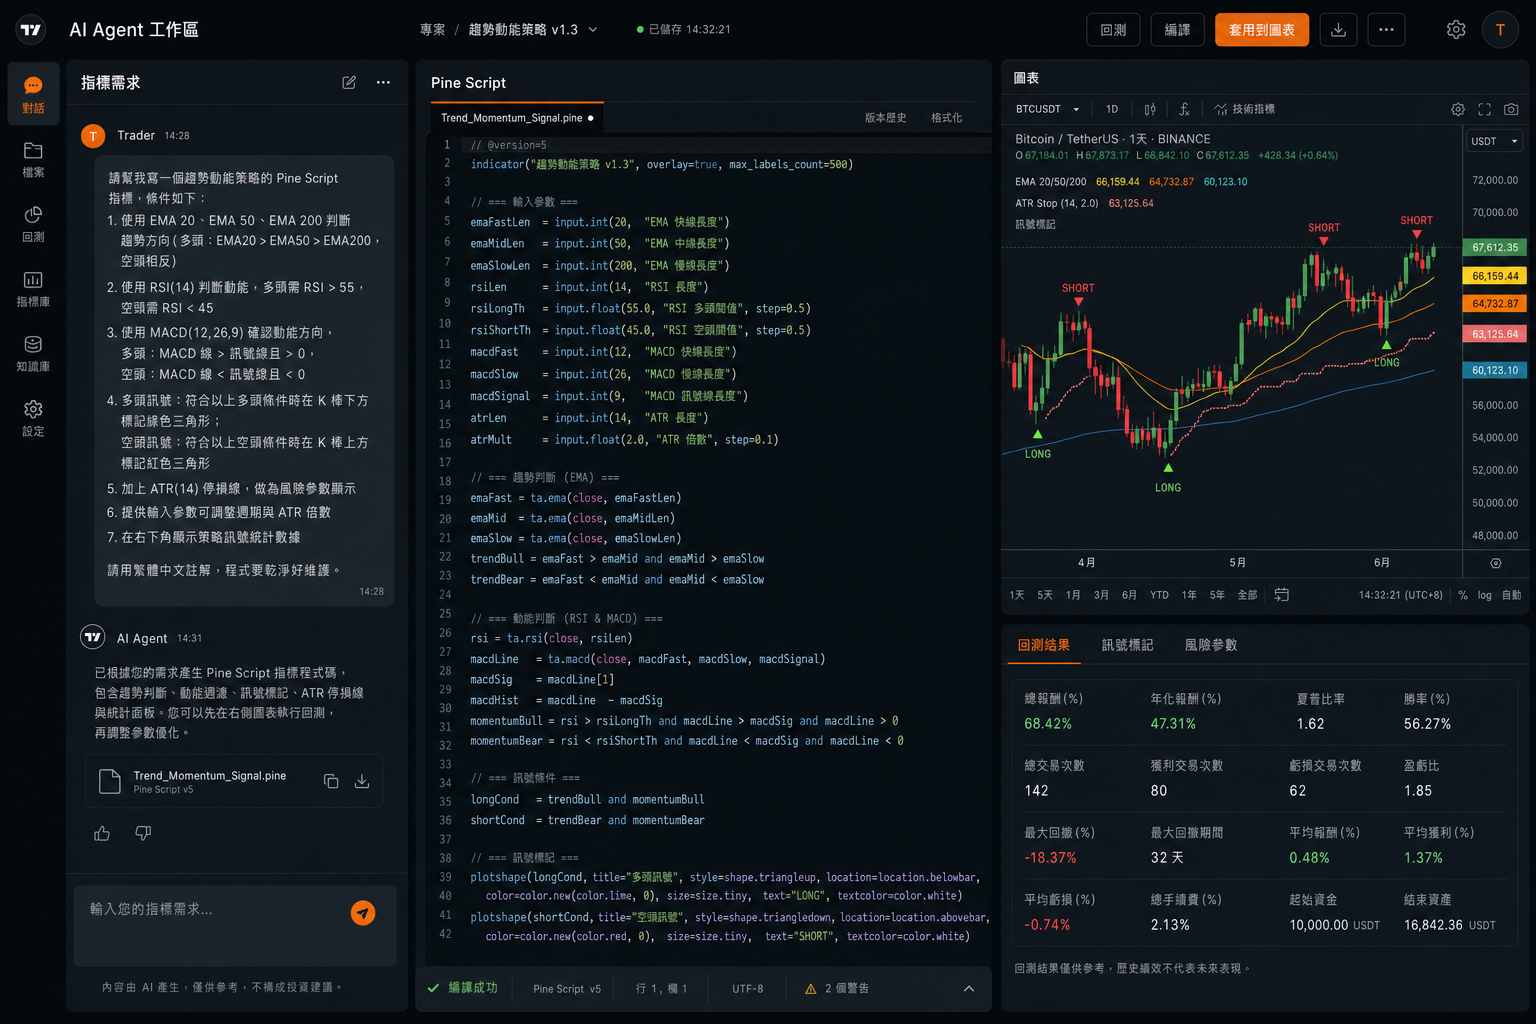Select the 1天 time range
Screen dimensions: 1536x1024
coord(1017,595)
